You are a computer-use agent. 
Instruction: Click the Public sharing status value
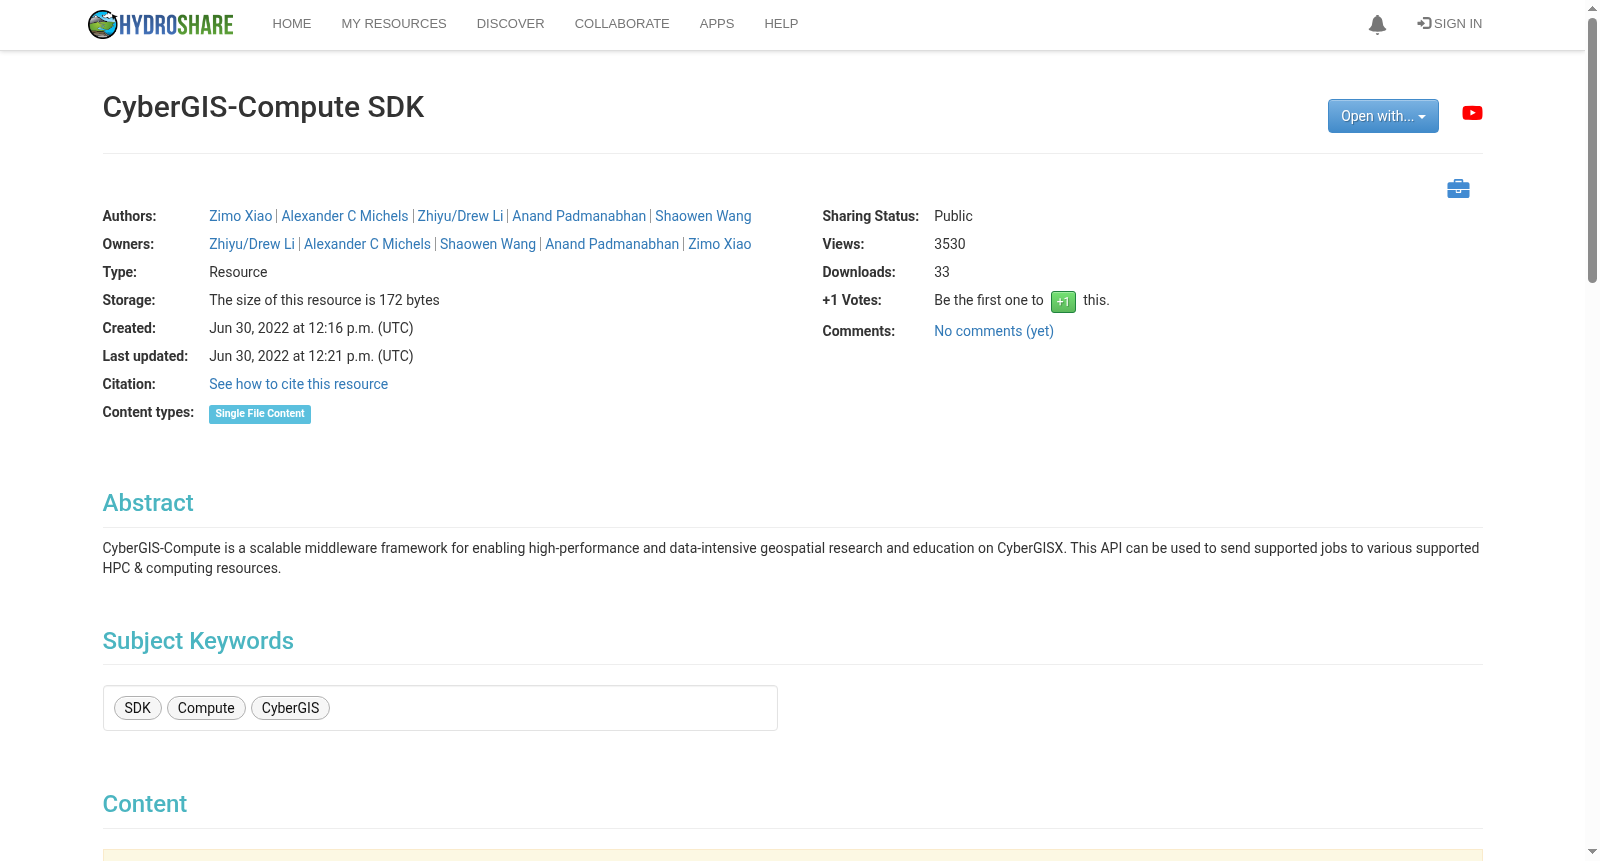(953, 216)
